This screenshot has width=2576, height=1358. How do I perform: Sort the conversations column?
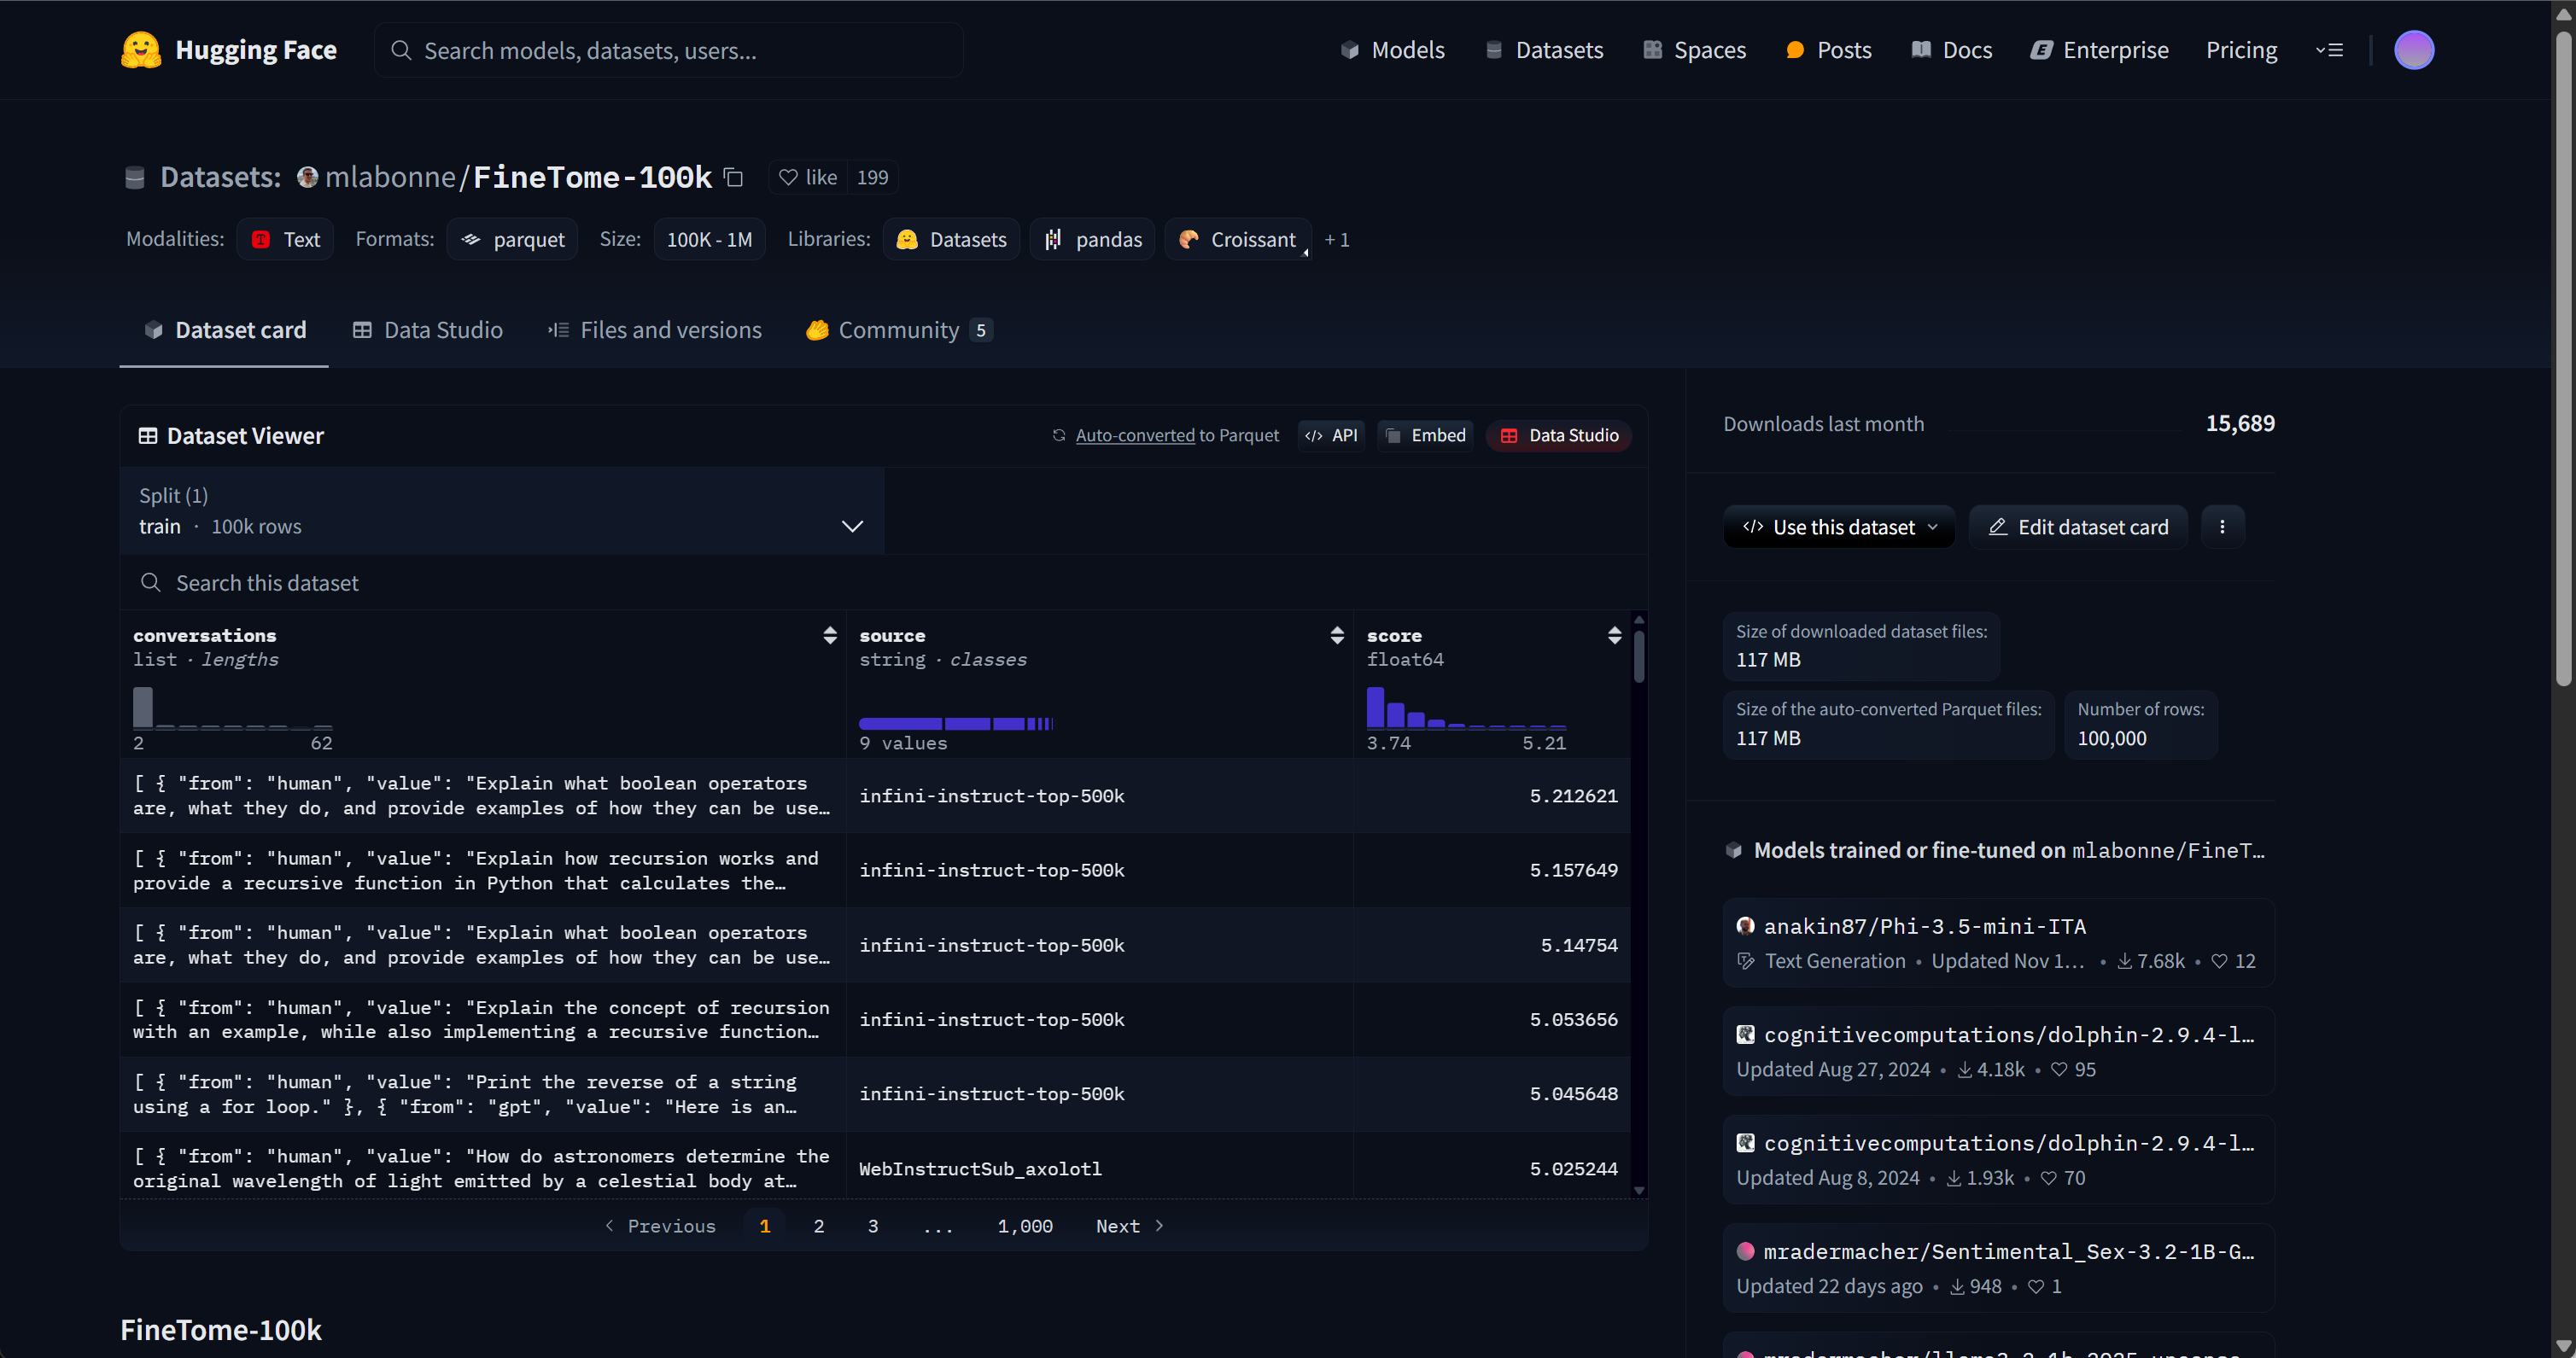click(829, 636)
